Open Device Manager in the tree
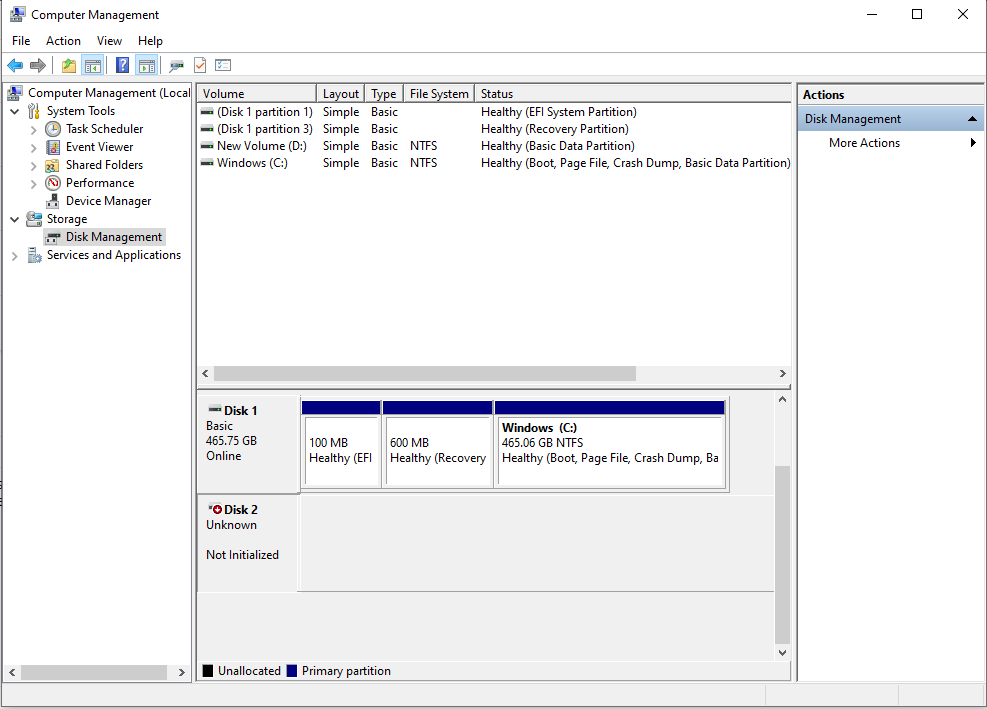The width and height of the screenshot is (987, 709). point(108,201)
